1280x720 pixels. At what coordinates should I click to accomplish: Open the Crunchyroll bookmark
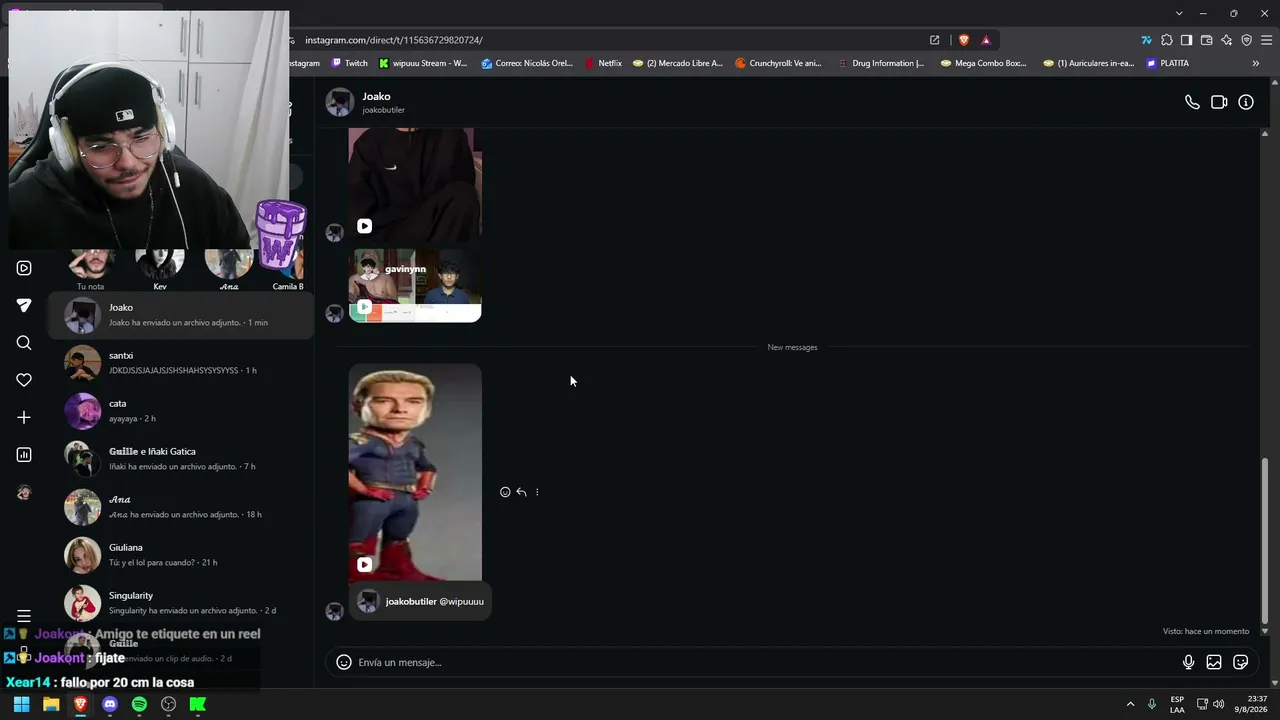tap(778, 63)
